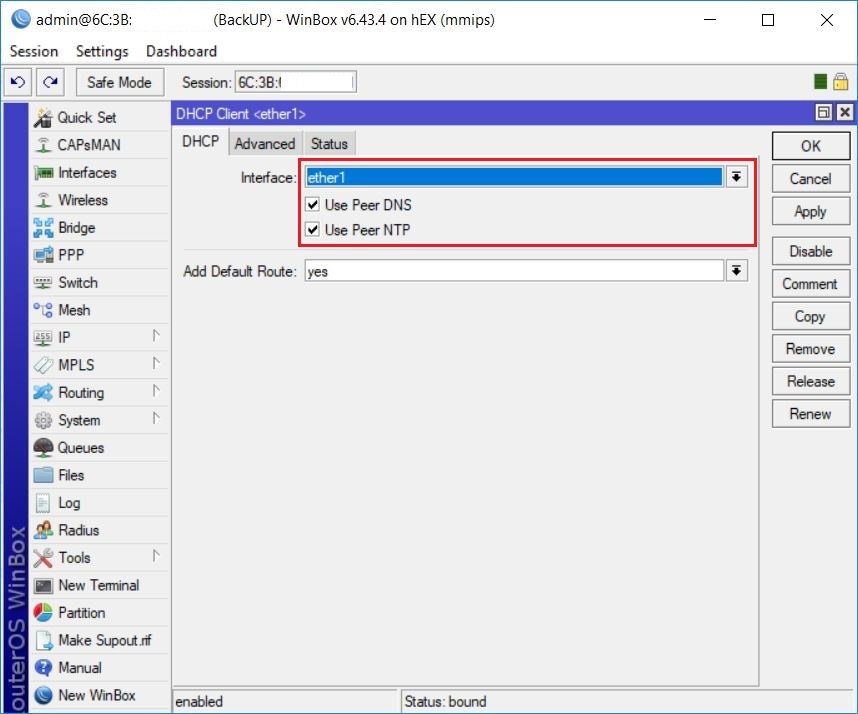Click the Disable button

coord(811,251)
